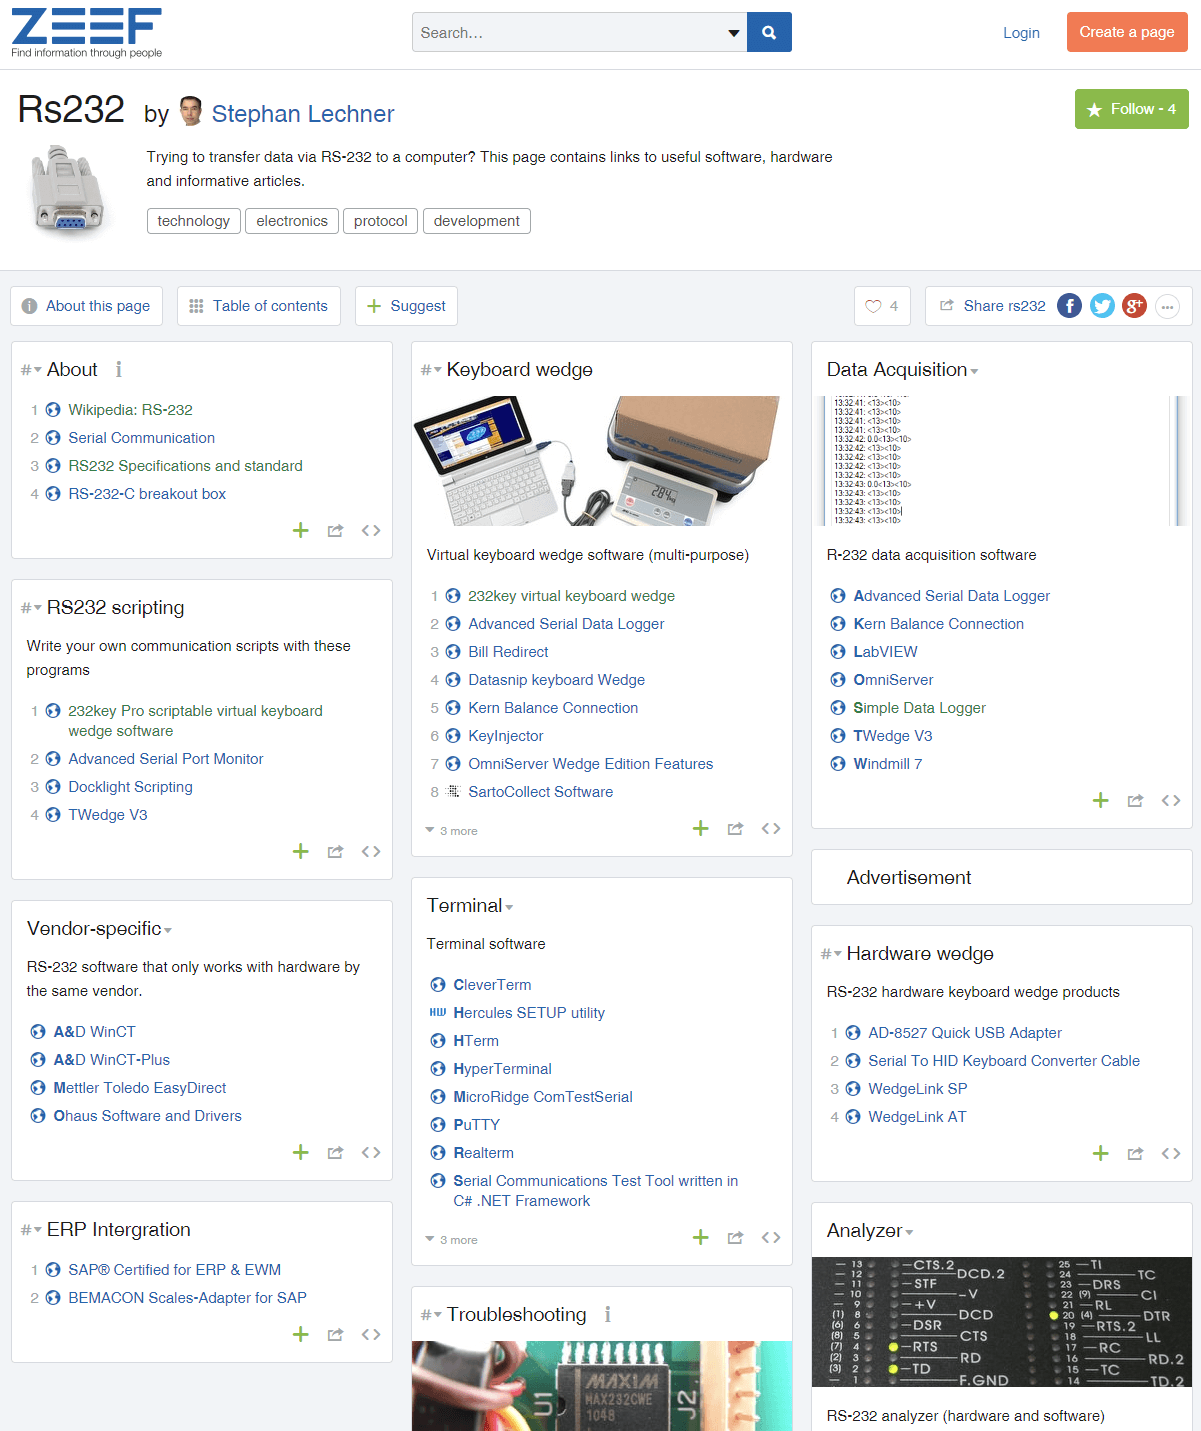Toggle the heart like button
The width and height of the screenshot is (1201, 1431).
pos(882,306)
